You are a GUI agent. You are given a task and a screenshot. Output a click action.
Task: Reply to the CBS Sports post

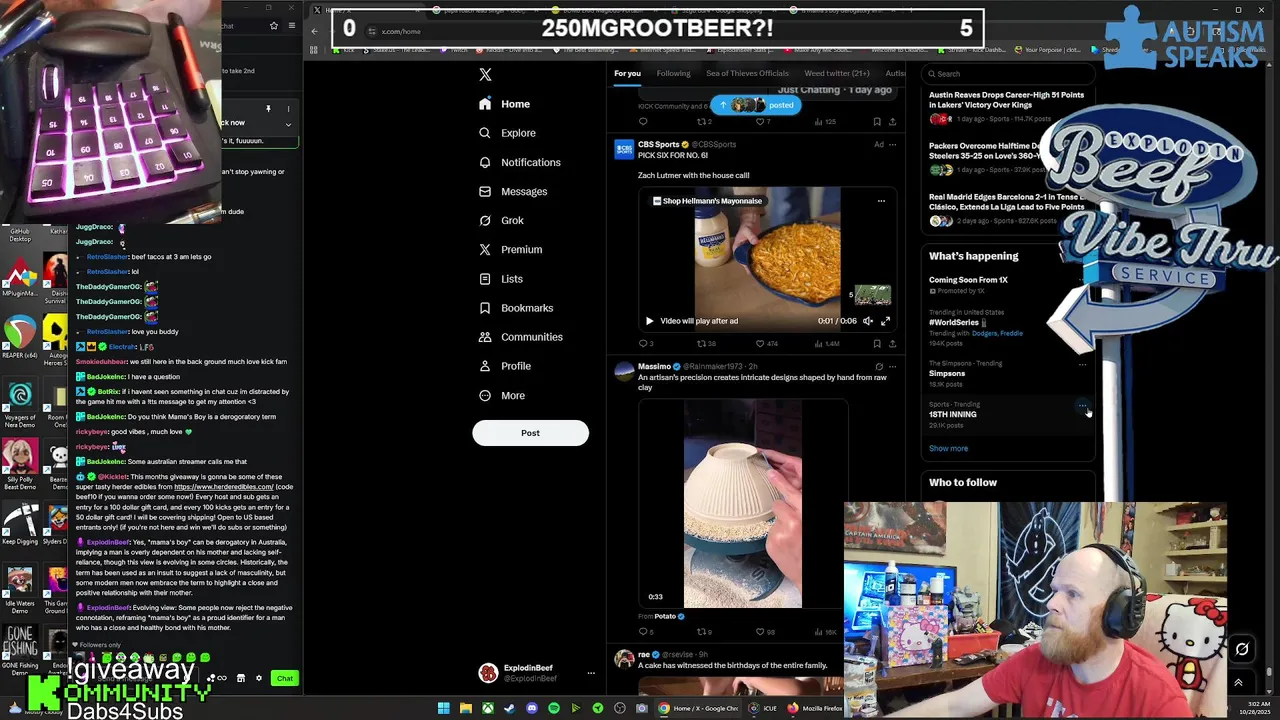645,343
